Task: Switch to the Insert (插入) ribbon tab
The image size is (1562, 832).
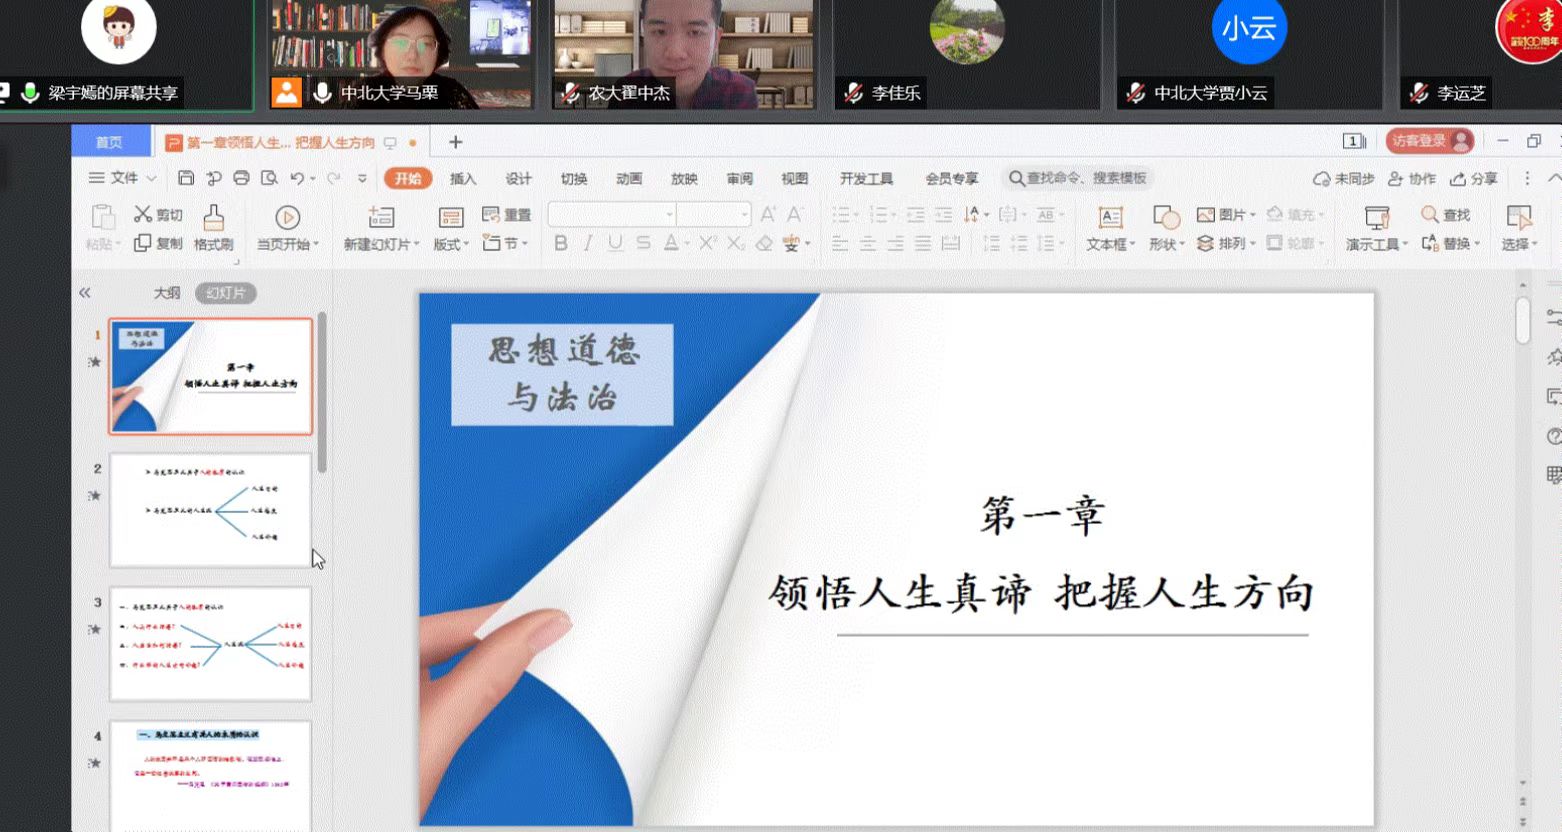Action: [x=463, y=179]
